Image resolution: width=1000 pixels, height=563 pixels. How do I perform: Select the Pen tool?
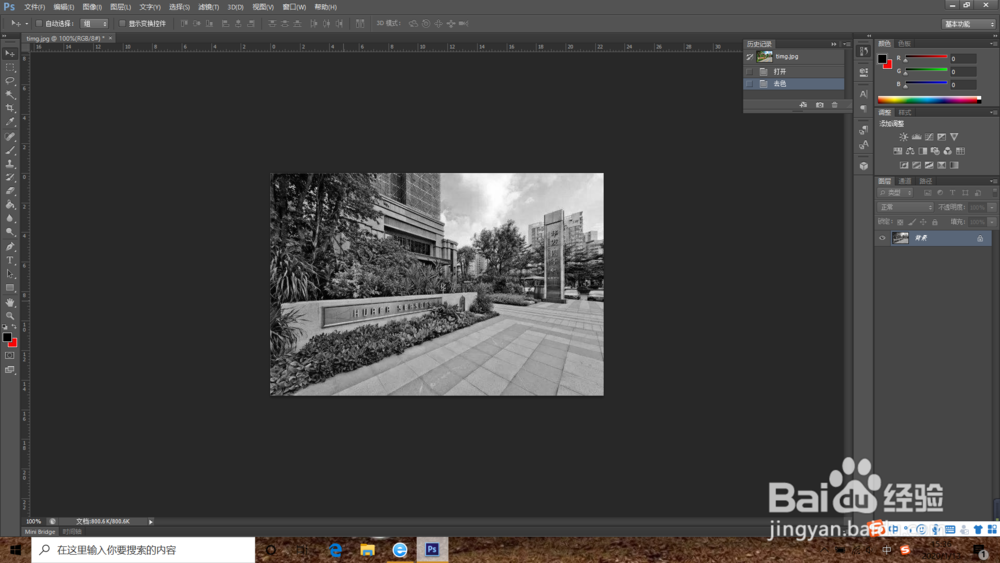point(10,247)
